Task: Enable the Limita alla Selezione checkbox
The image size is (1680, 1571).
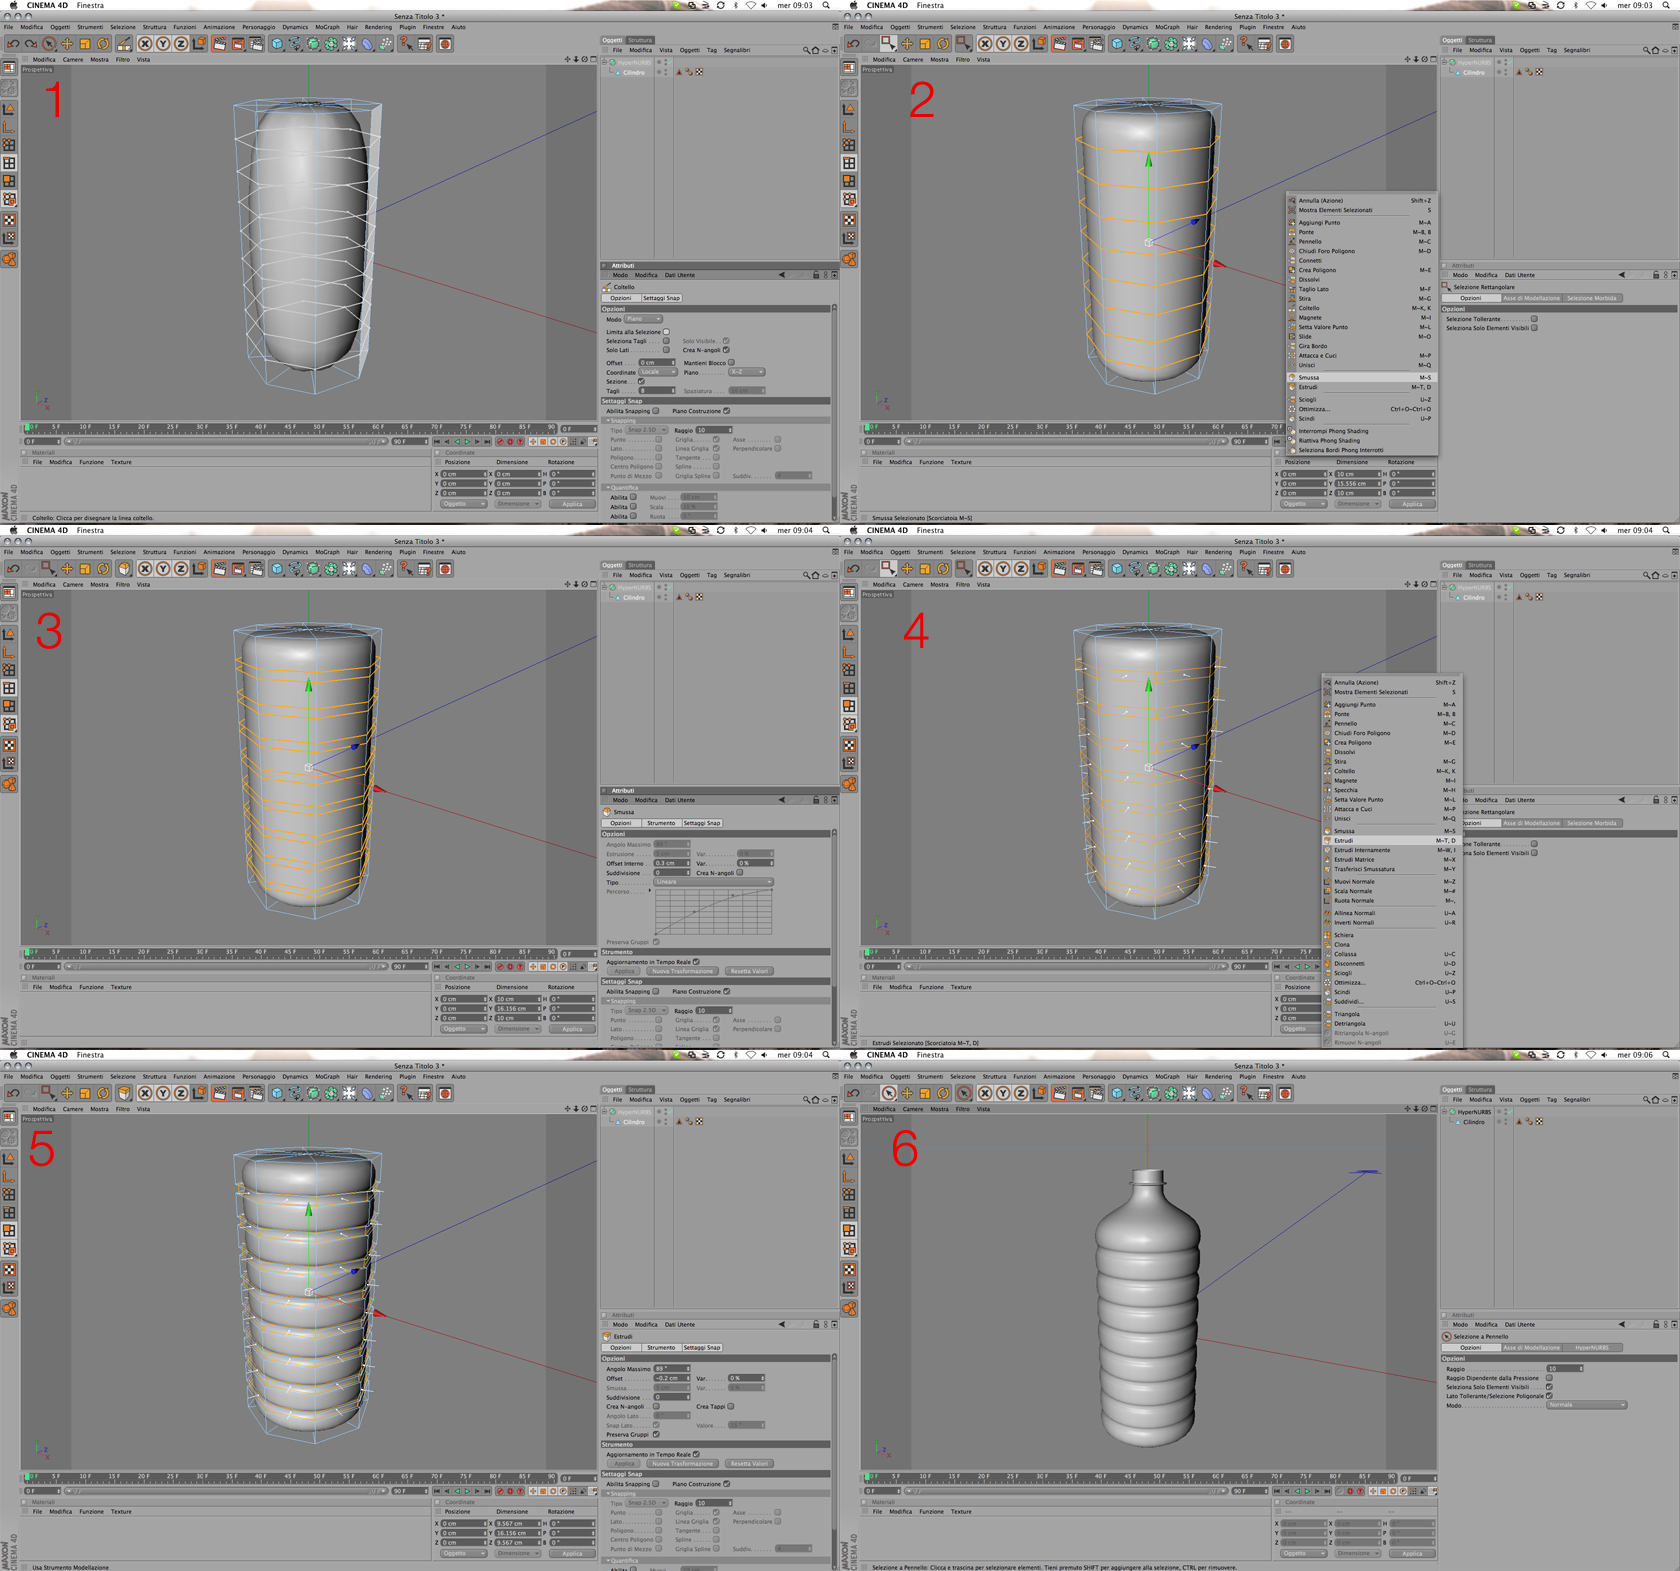Action: pos(666,332)
